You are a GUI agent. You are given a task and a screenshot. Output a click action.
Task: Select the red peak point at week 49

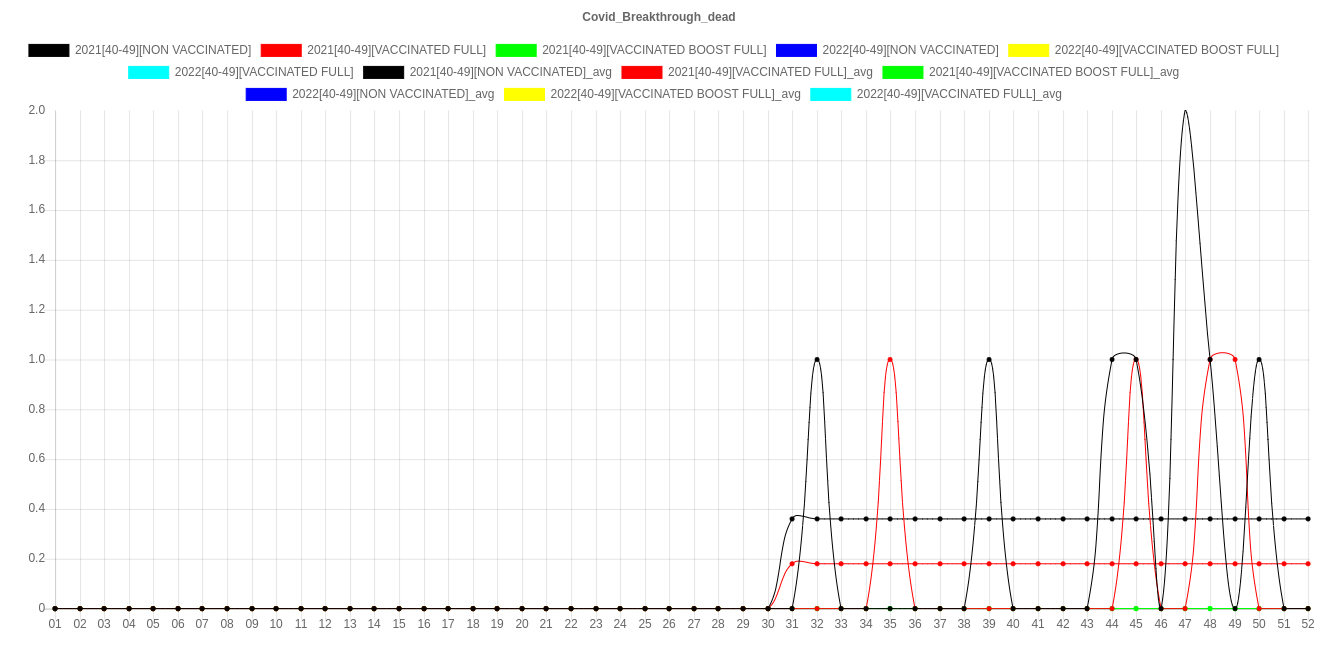pyautogui.click(x=1234, y=359)
